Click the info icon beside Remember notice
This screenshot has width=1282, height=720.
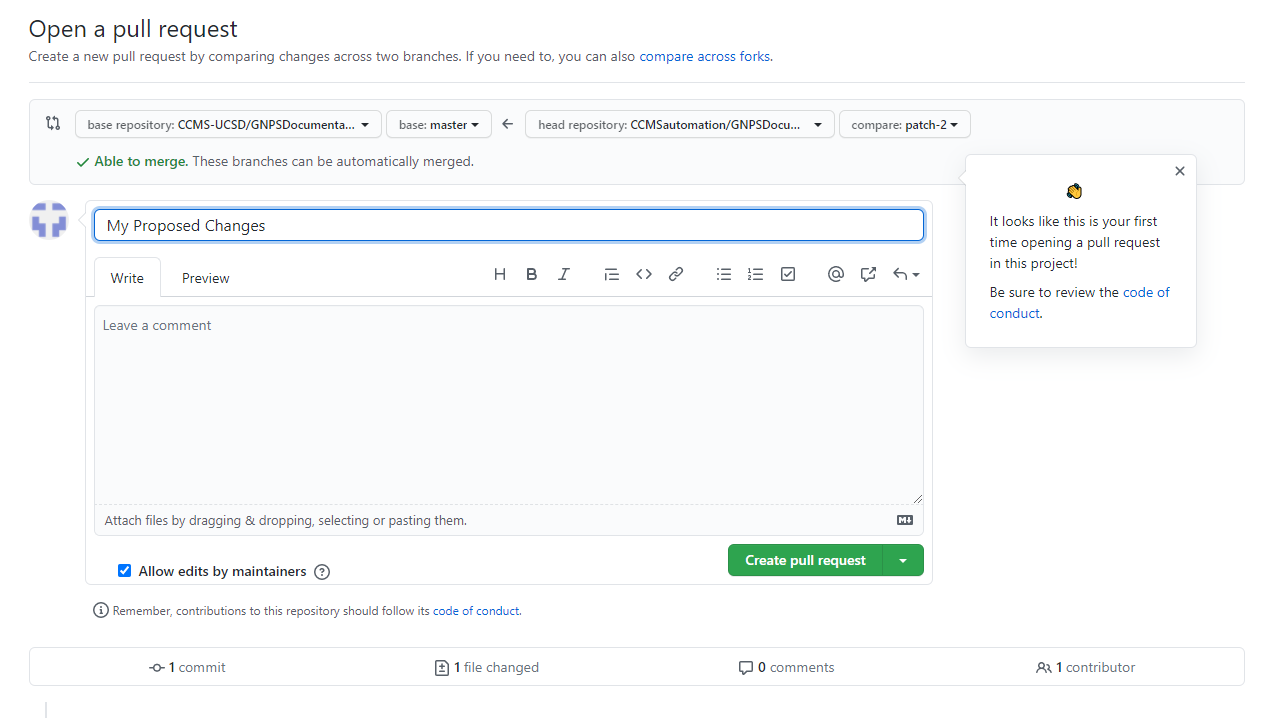point(101,610)
